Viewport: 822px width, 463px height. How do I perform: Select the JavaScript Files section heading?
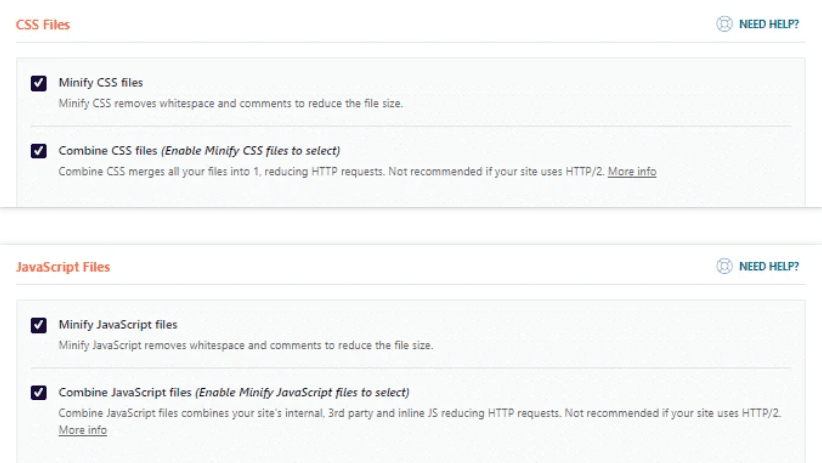pos(63,268)
